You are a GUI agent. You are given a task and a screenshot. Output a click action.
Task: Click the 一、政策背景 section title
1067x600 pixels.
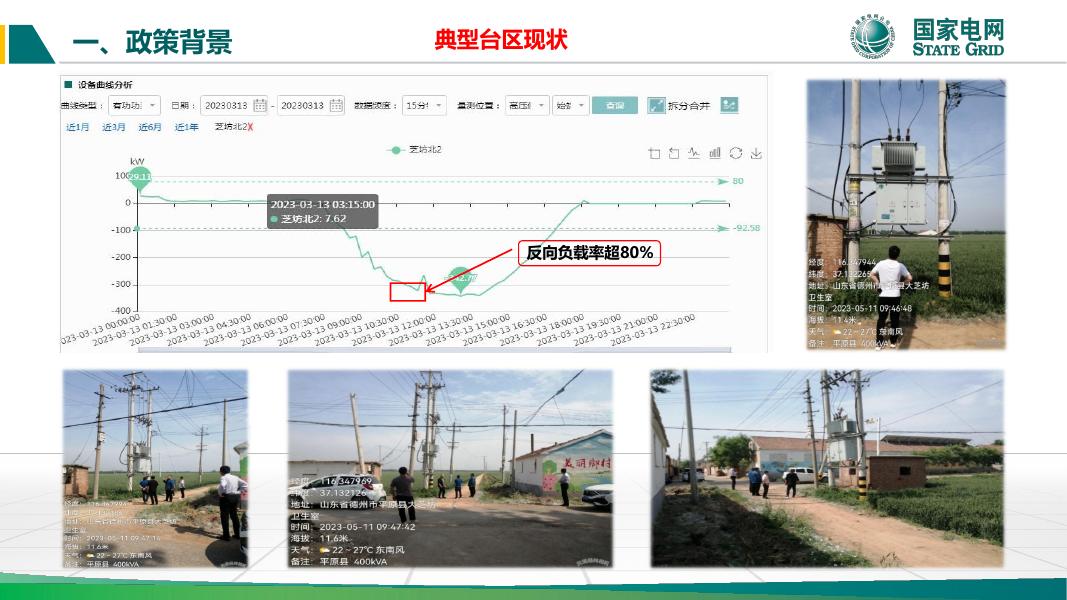click(152, 41)
